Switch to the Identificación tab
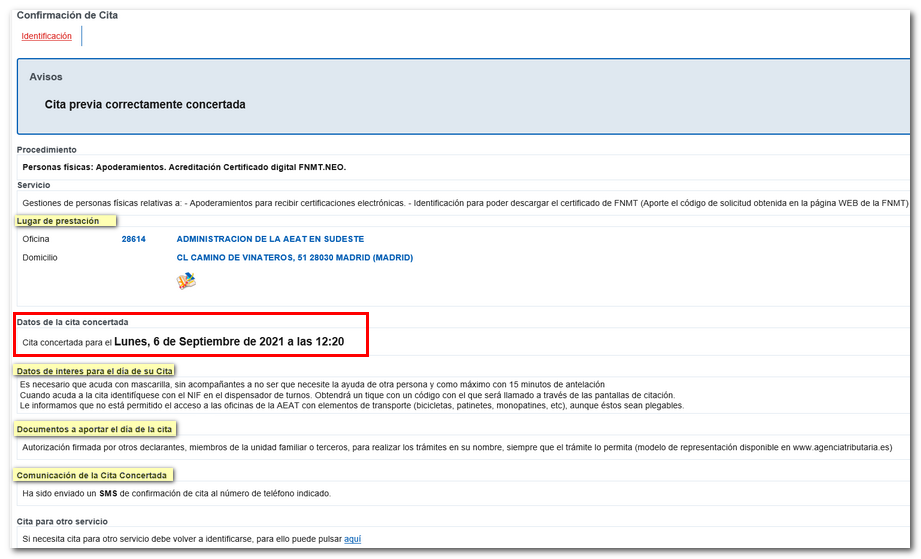 pos(47,36)
